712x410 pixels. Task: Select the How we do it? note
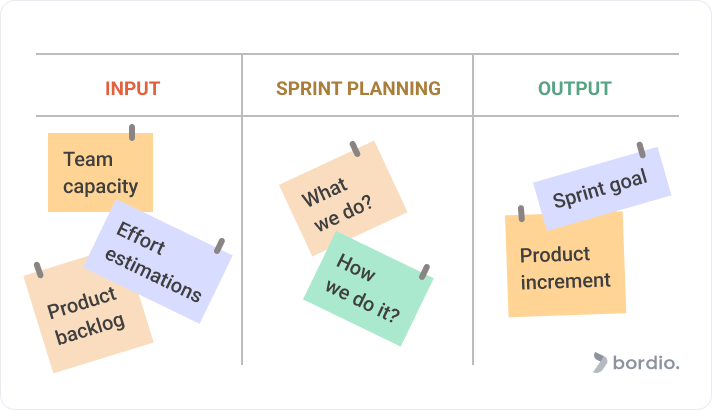point(368,292)
